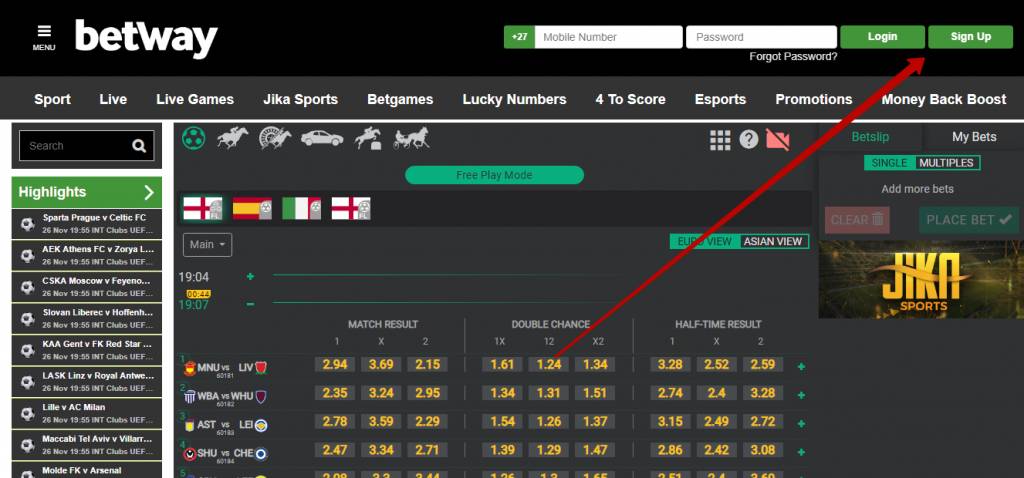Open the Main market dropdown
Screen dimensions: 1024x478
tap(207, 245)
